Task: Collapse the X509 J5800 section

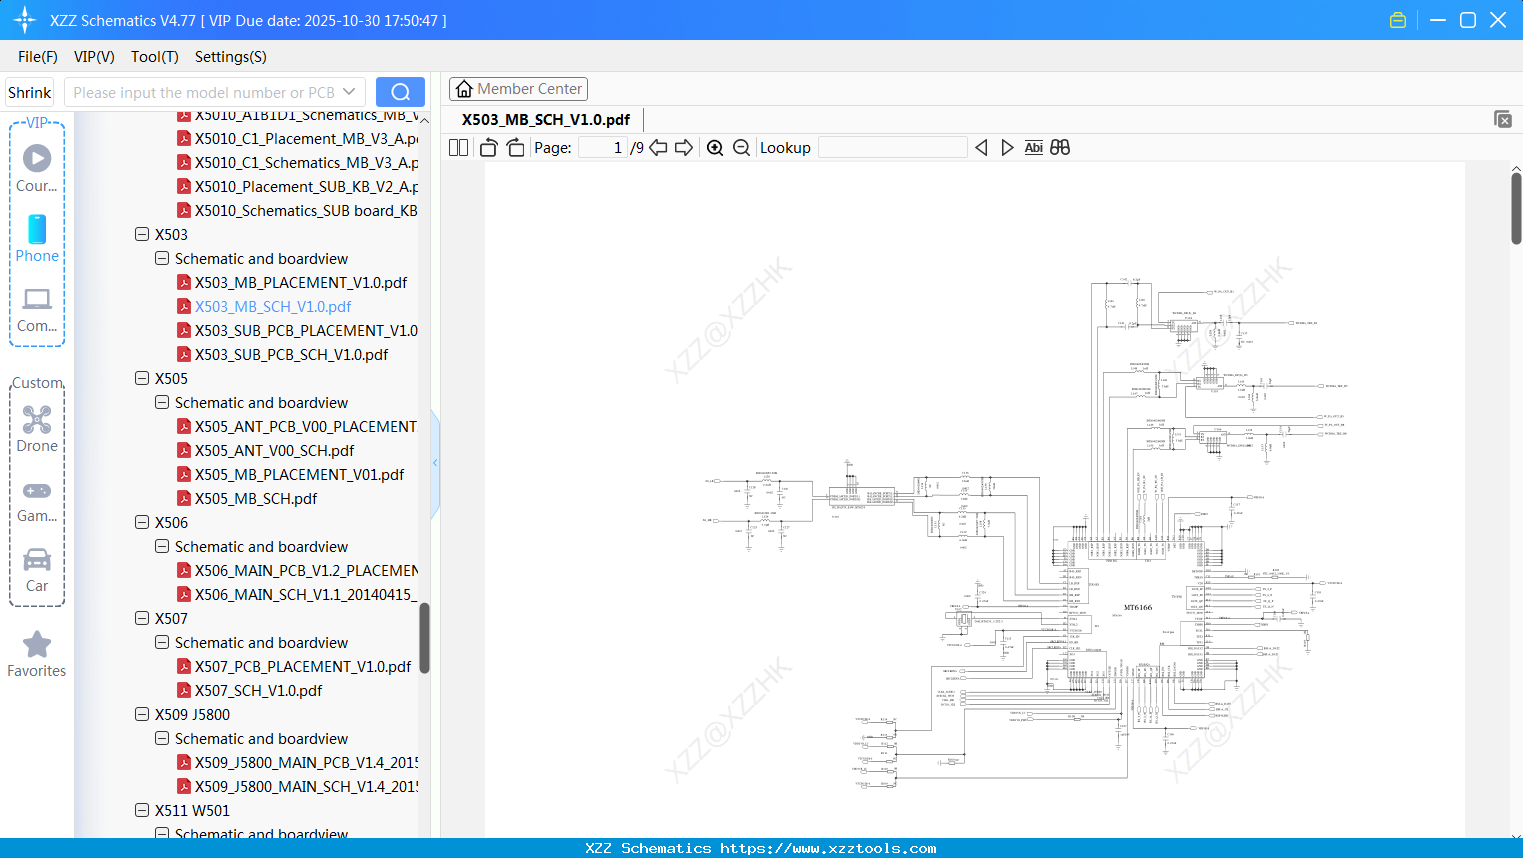Action: point(142,714)
